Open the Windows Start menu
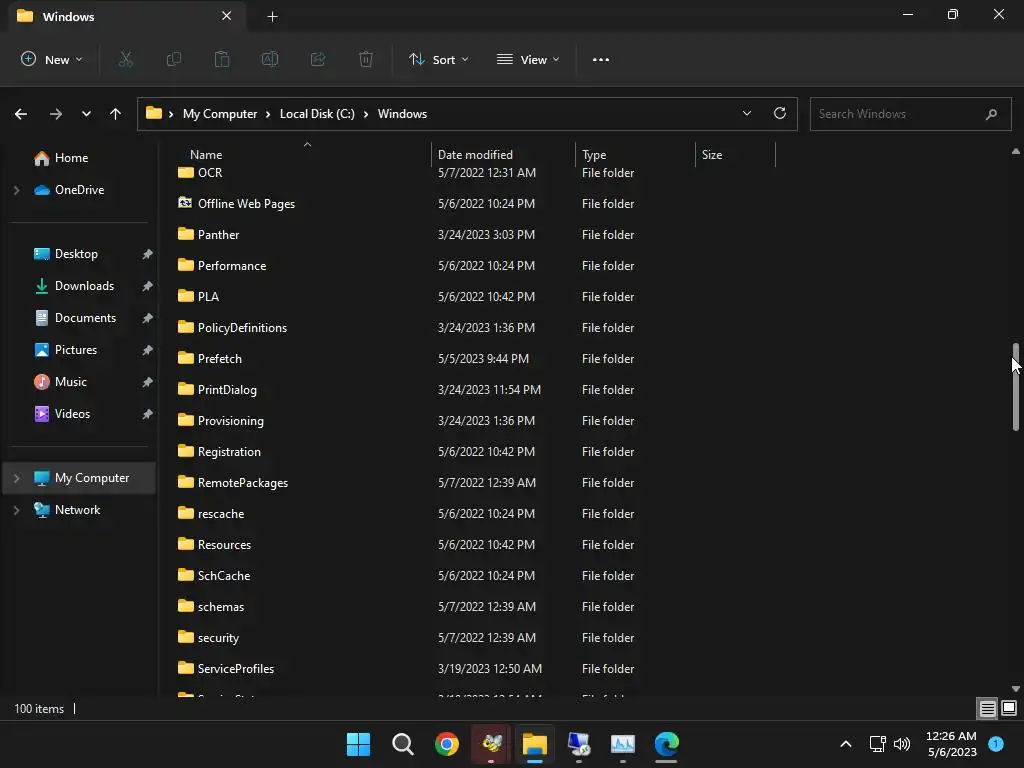 [359, 744]
